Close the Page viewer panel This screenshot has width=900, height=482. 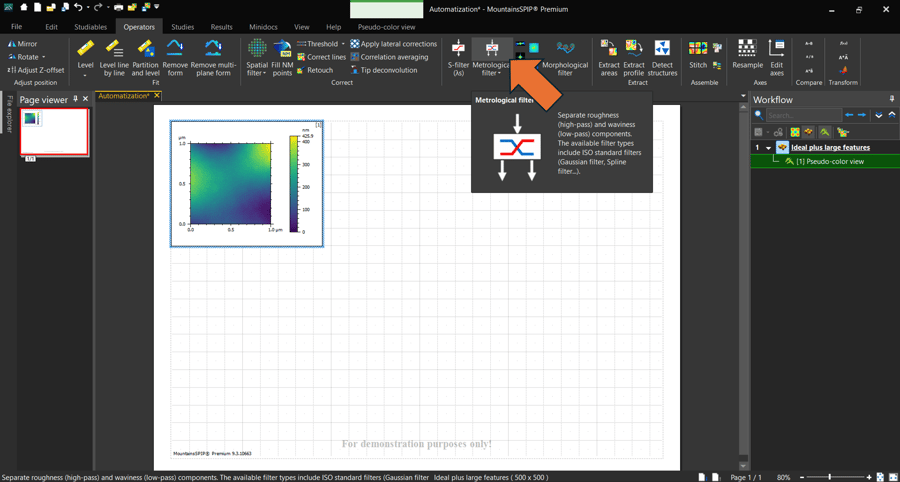coord(86,99)
